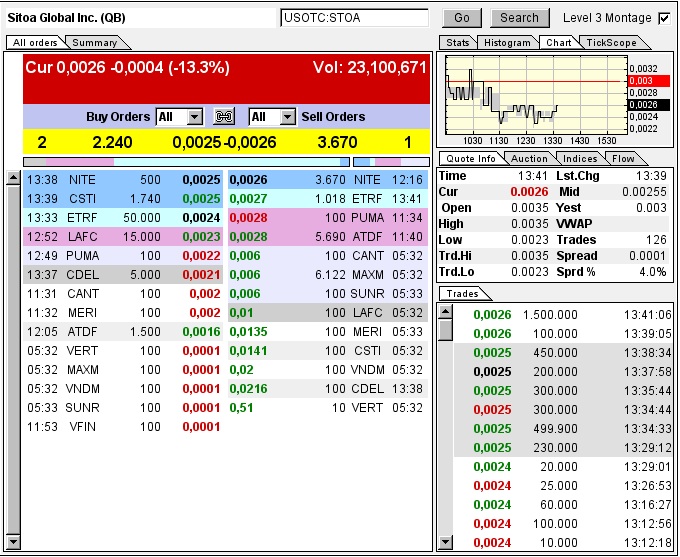Click the intraday price chart
Viewport: 680px width, 557px height.
tap(536, 95)
